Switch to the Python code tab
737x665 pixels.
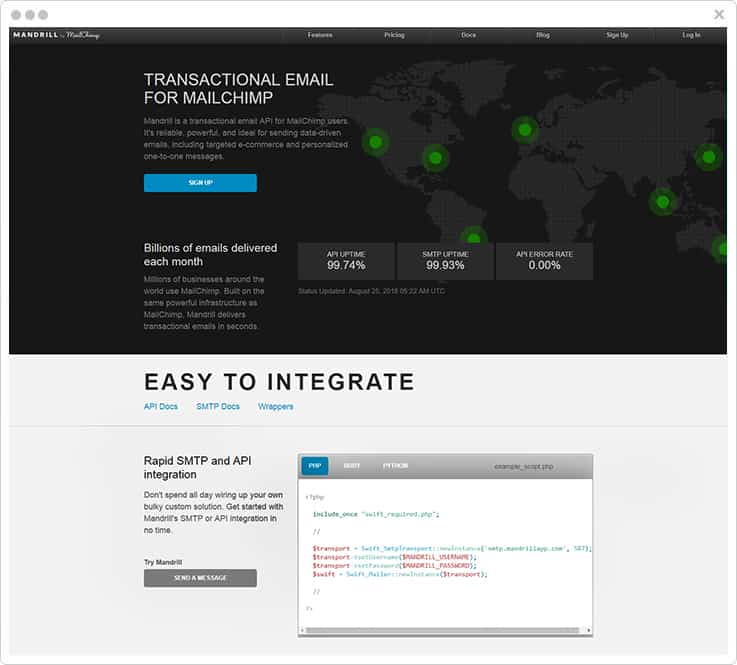395,466
